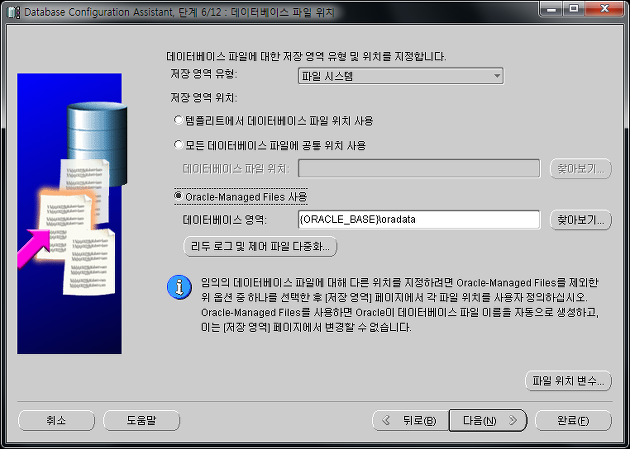The height and width of the screenshot is (449, 630).
Task: Click the 저장 영역 유형 label
Action: [204, 74]
